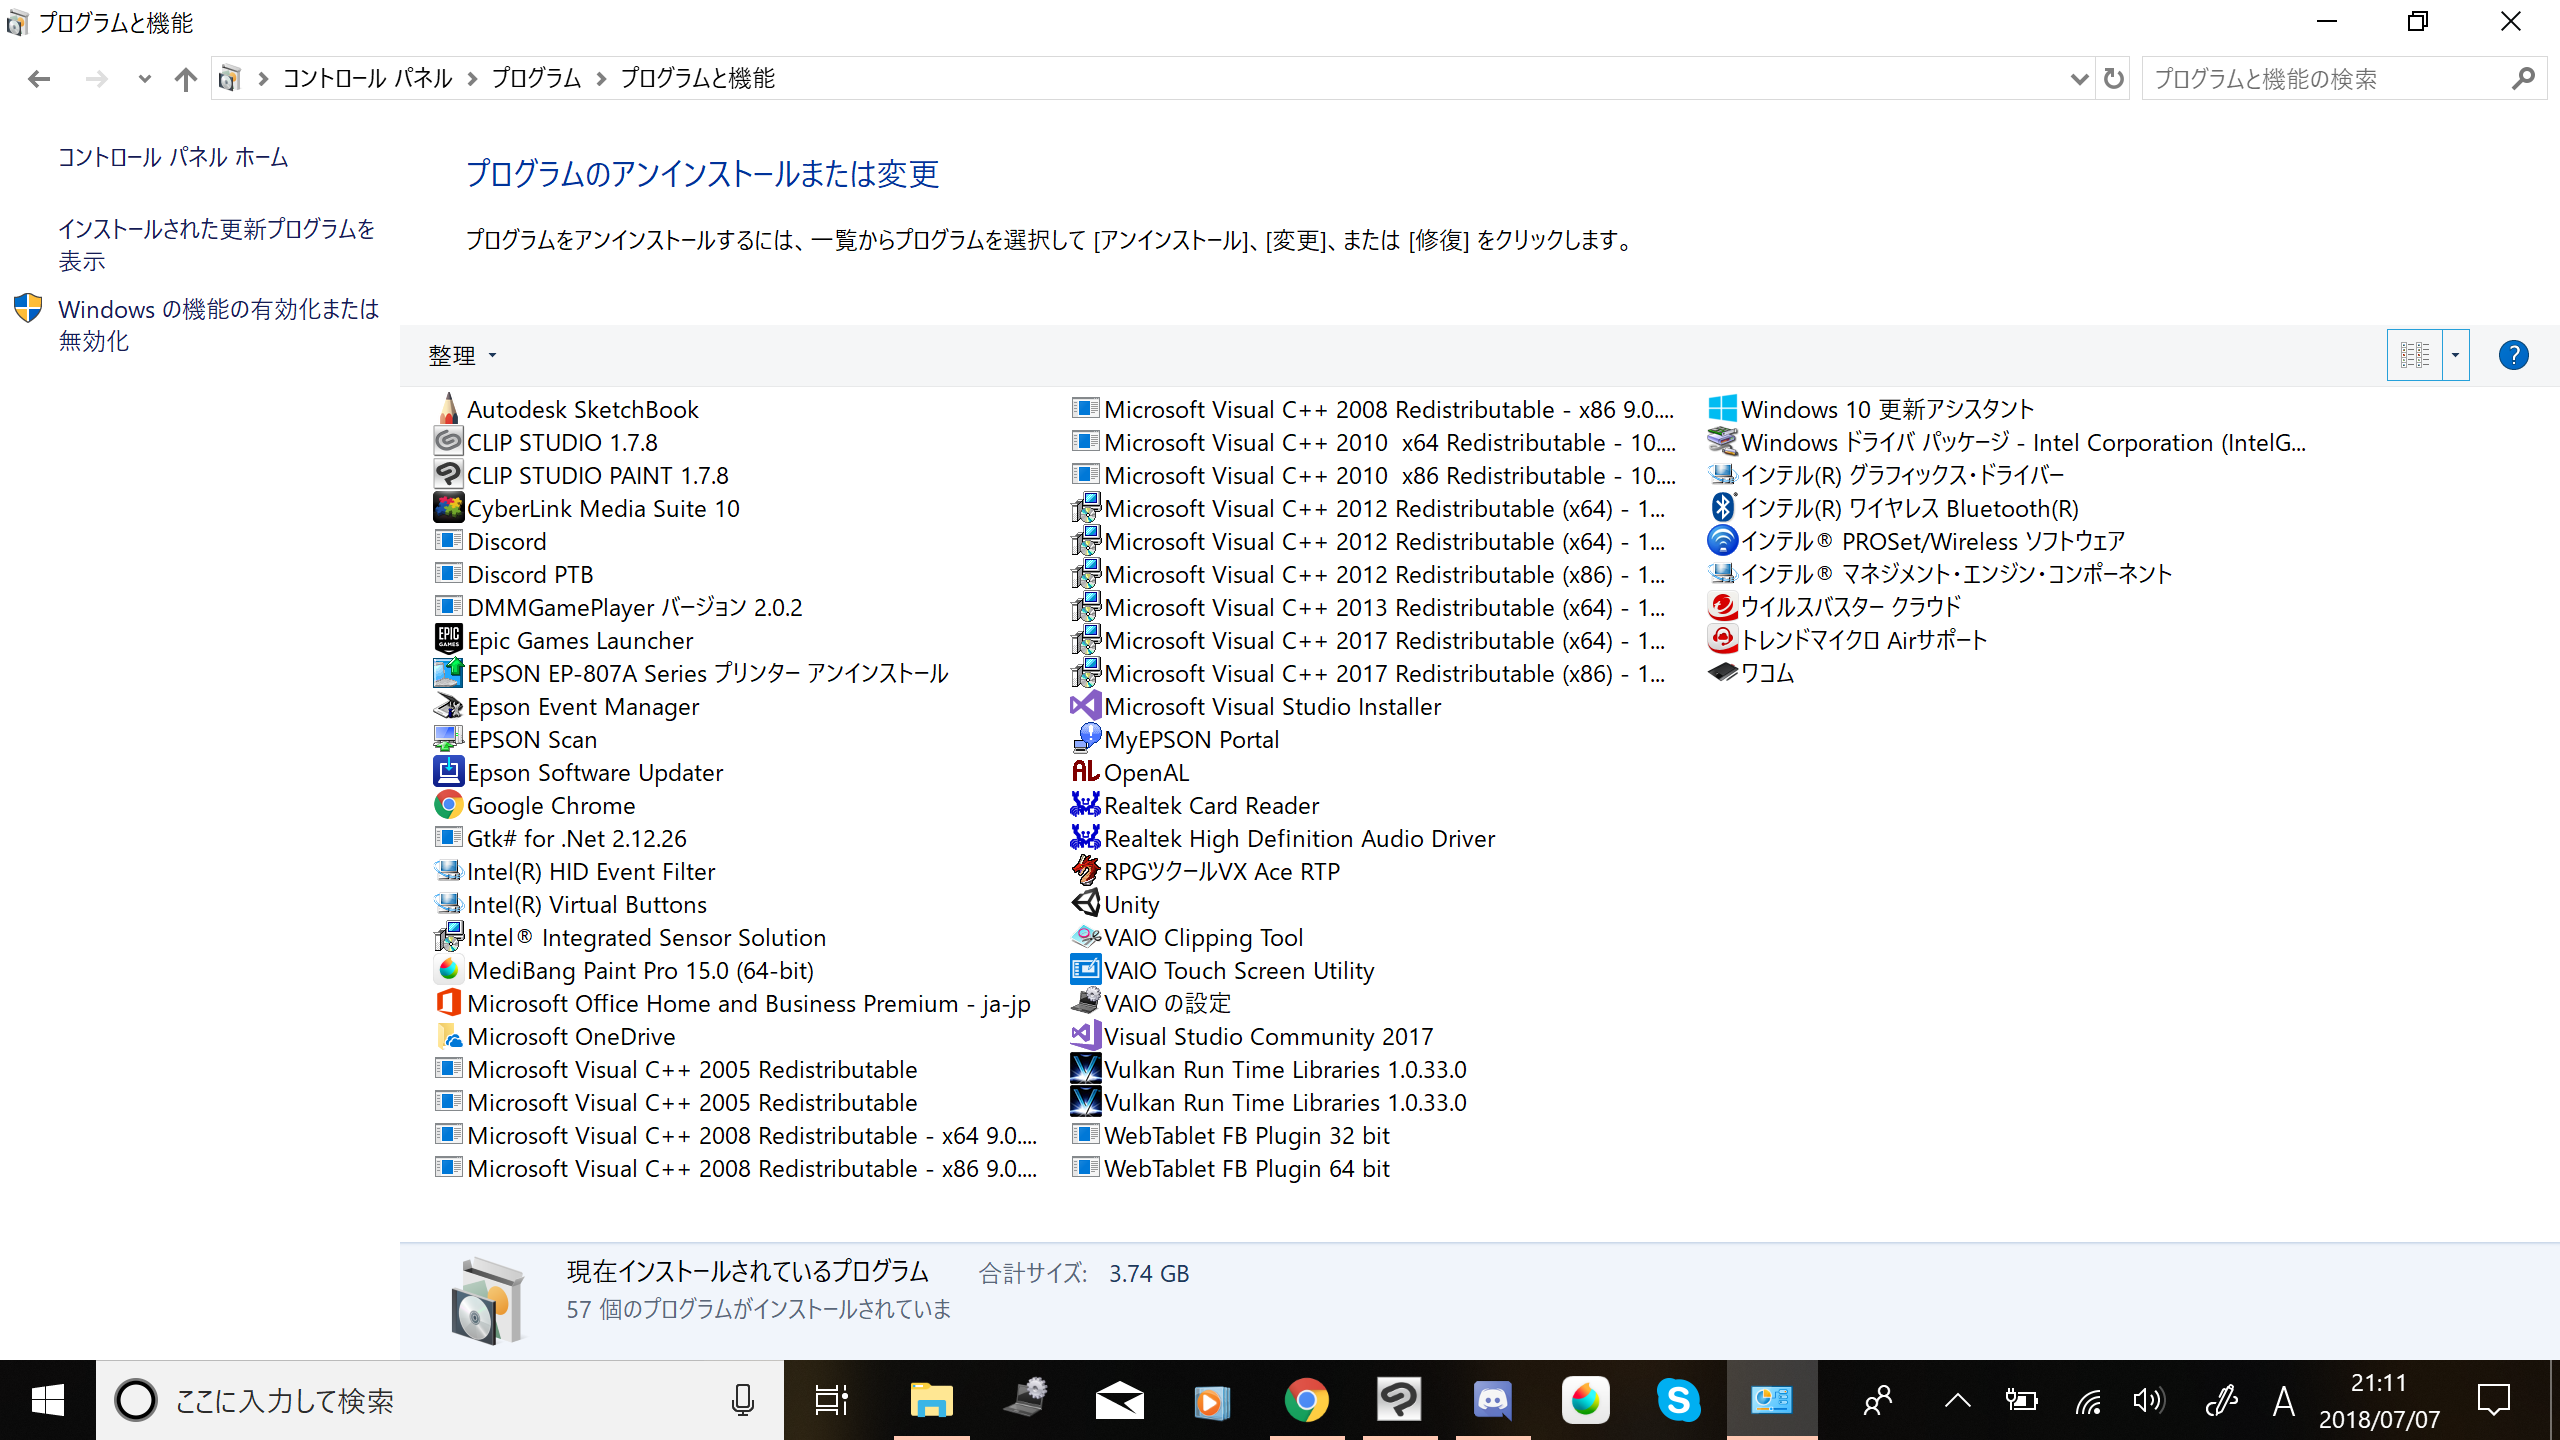This screenshot has height=1440, width=2560.
Task: Open Discord from the taskbar
Action: pyautogui.click(x=1492, y=1400)
